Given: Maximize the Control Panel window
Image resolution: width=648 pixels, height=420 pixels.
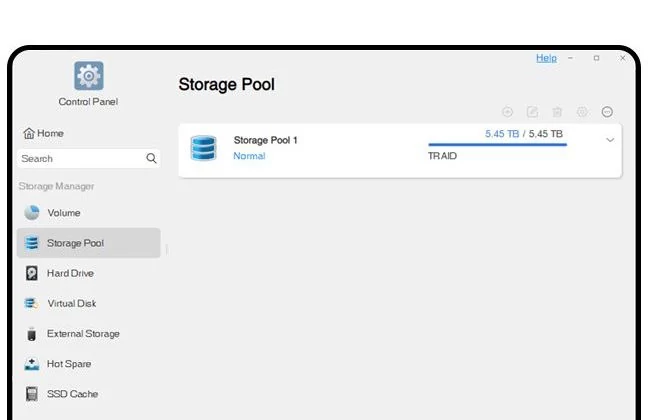Looking at the screenshot, I should point(596,58).
